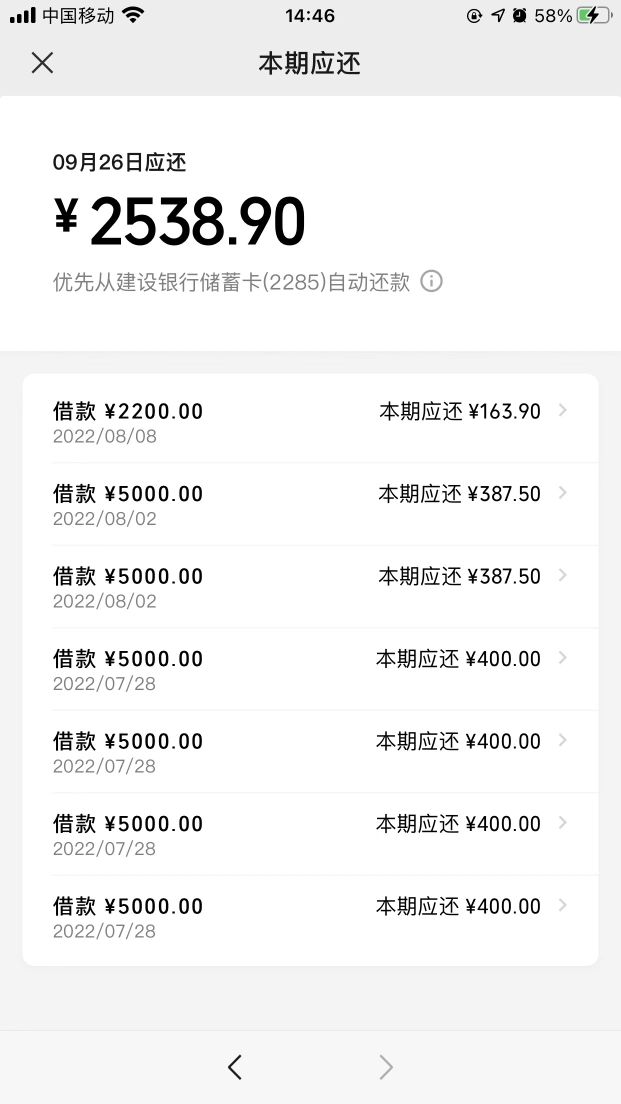Tap the 本期应还 ¥163.90 amount
The width and height of the screenshot is (621, 1104).
coord(459,411)
